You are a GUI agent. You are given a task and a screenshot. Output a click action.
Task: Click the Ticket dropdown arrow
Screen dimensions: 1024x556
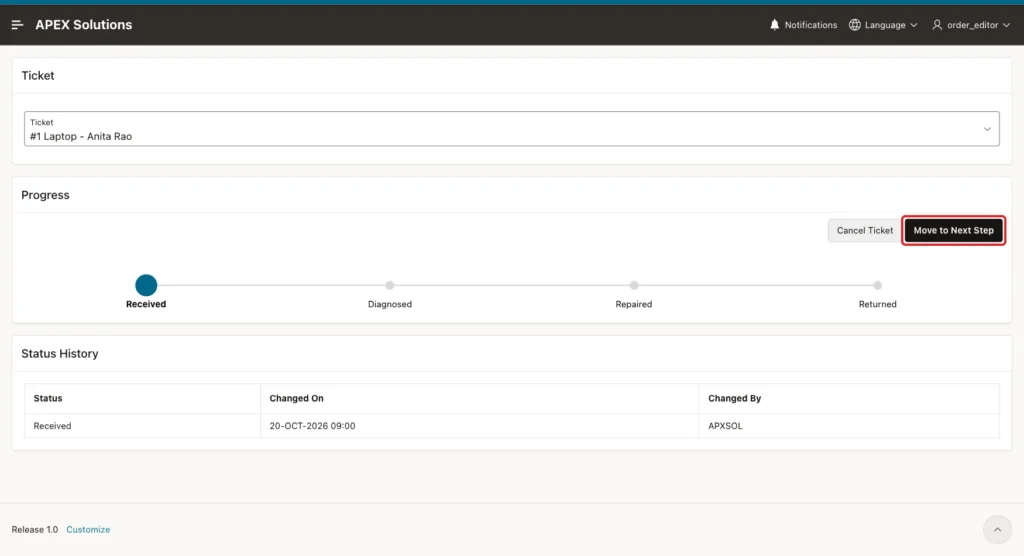[x=987, y=129]
